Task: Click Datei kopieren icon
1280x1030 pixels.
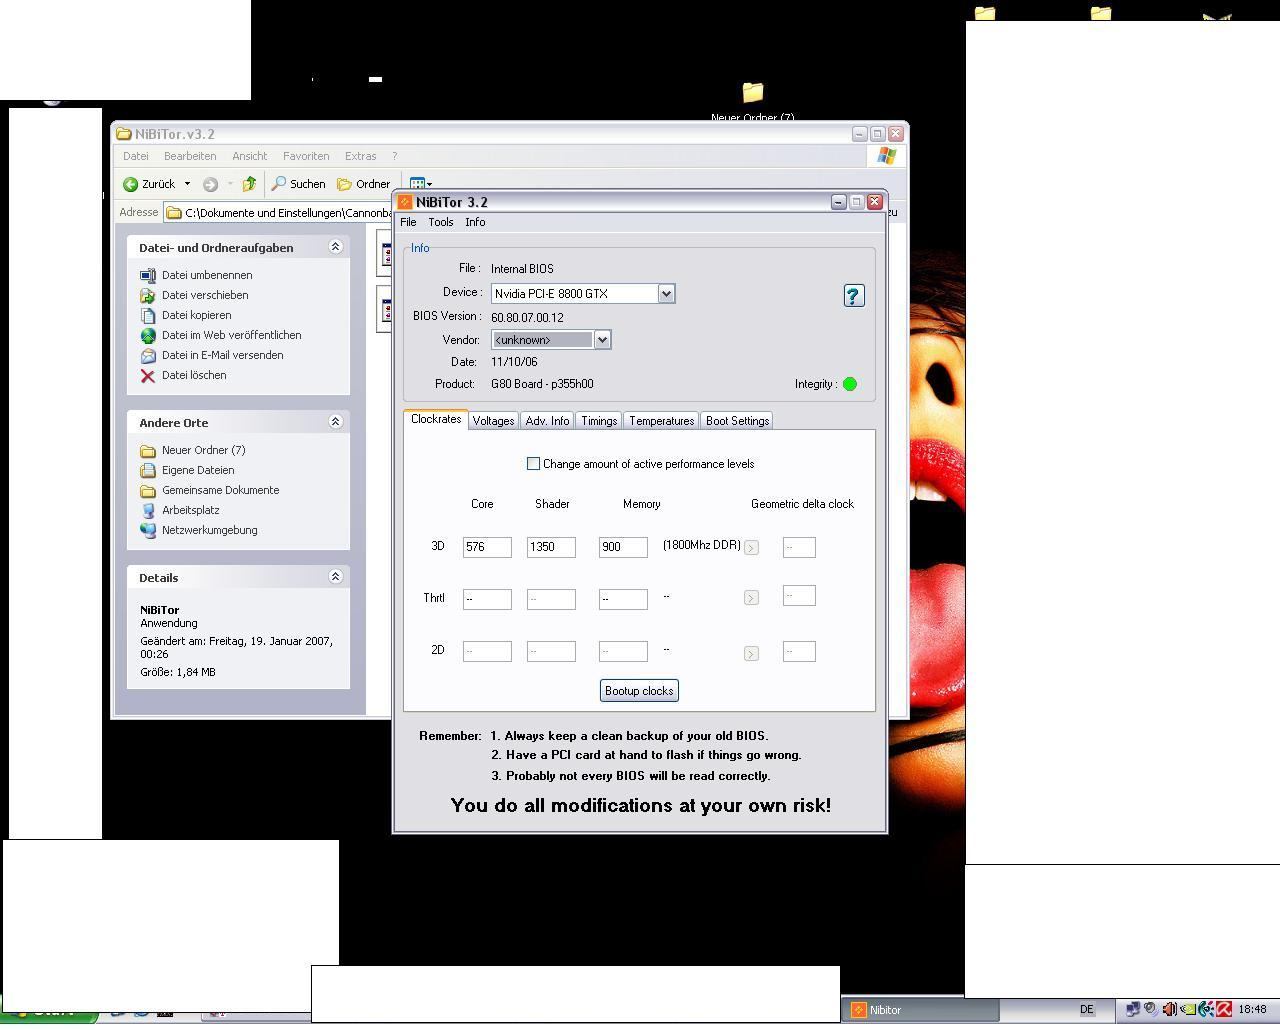Action: point(148,315)
